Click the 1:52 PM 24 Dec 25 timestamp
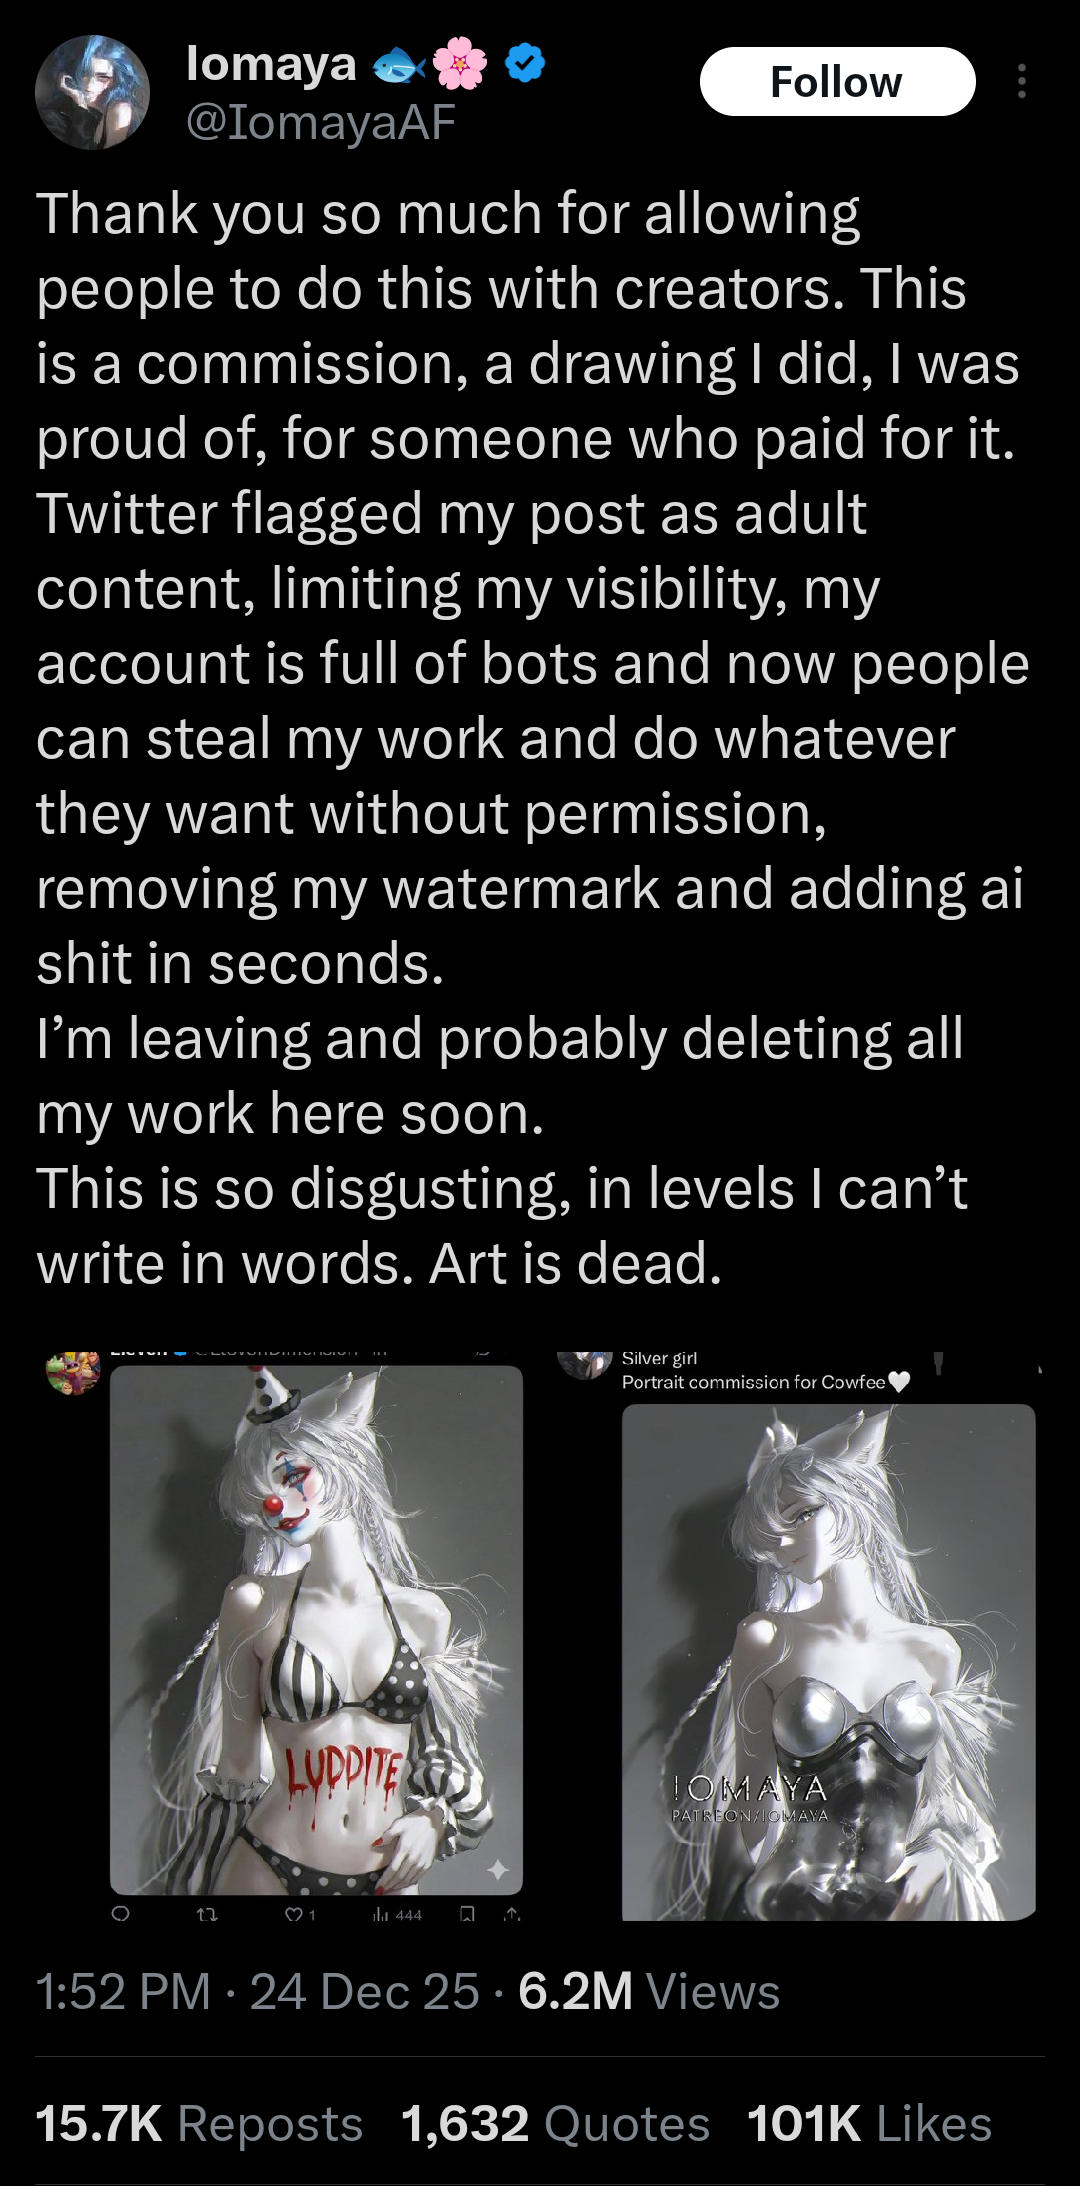 point(258,1991)
